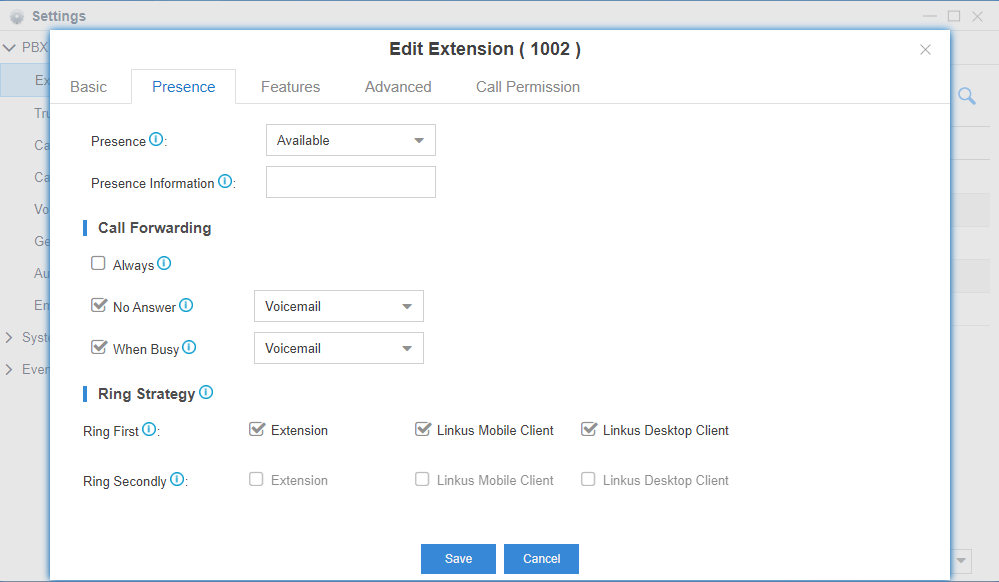This screenshot has height=582, width=999.
Task: Click info icon beside No Answer
Action: coord(186,306)
